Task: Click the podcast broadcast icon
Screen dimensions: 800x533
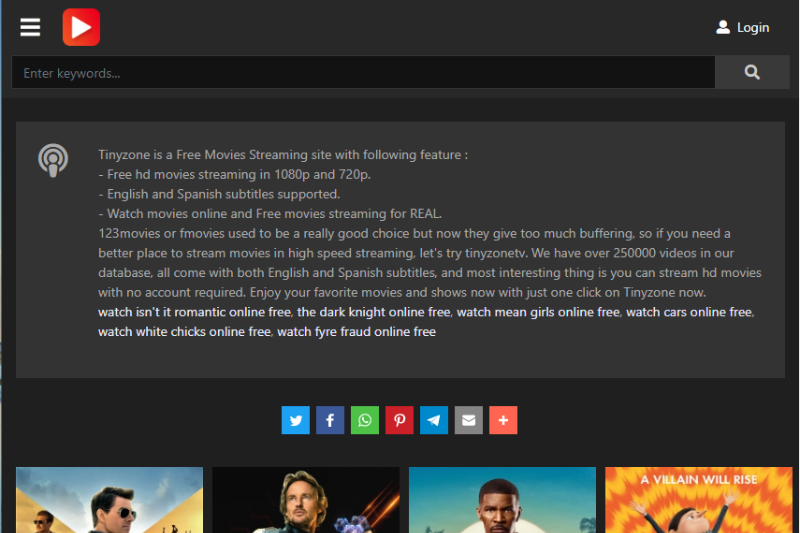Action: click(53, 161)
